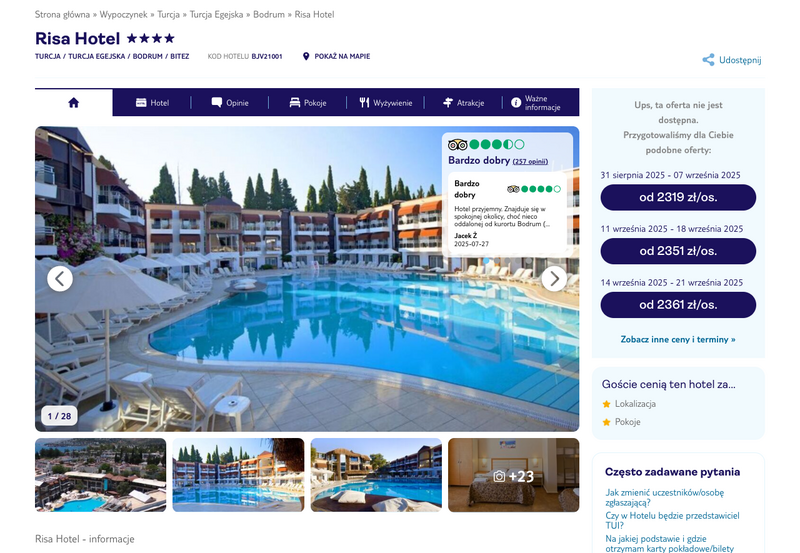Open the camera +23 photos thumbnail
The width and height of the screenshot is (800, 553).
(513, 475)
